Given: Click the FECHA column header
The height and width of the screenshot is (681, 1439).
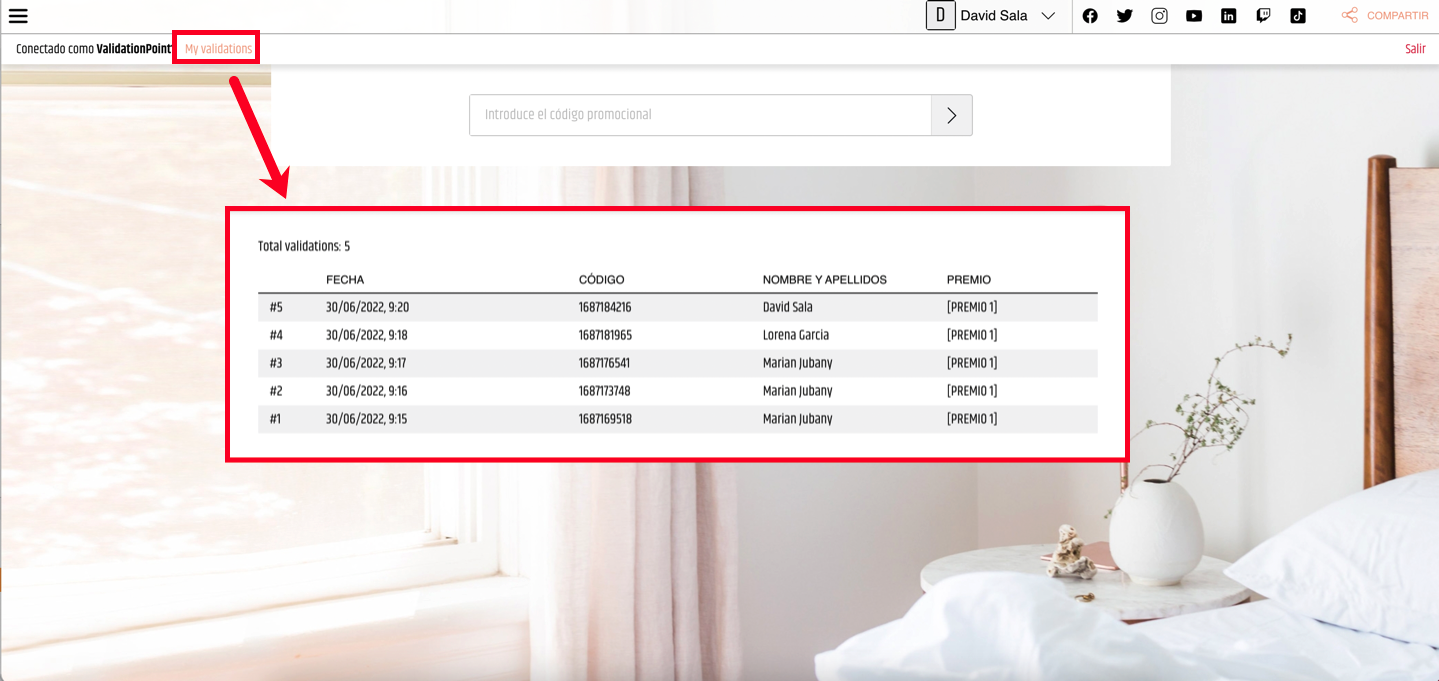Looking at the screenshot, I should [x=345, y=280].
